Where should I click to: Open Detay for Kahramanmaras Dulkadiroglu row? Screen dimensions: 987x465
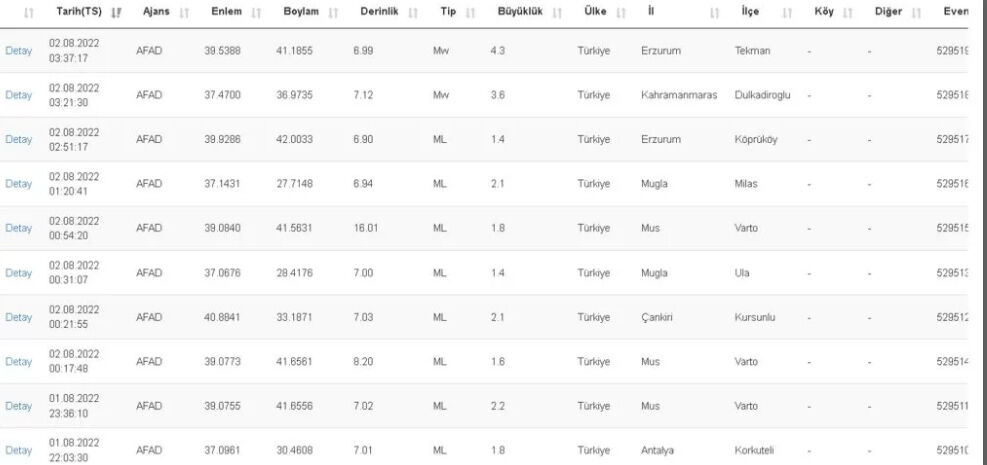18,95
